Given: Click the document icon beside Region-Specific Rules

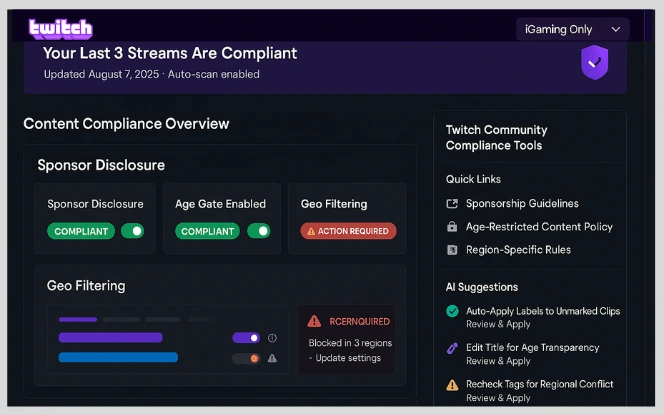Looking at the screenshot, I should pyautogui.click(x=452, y=250).
